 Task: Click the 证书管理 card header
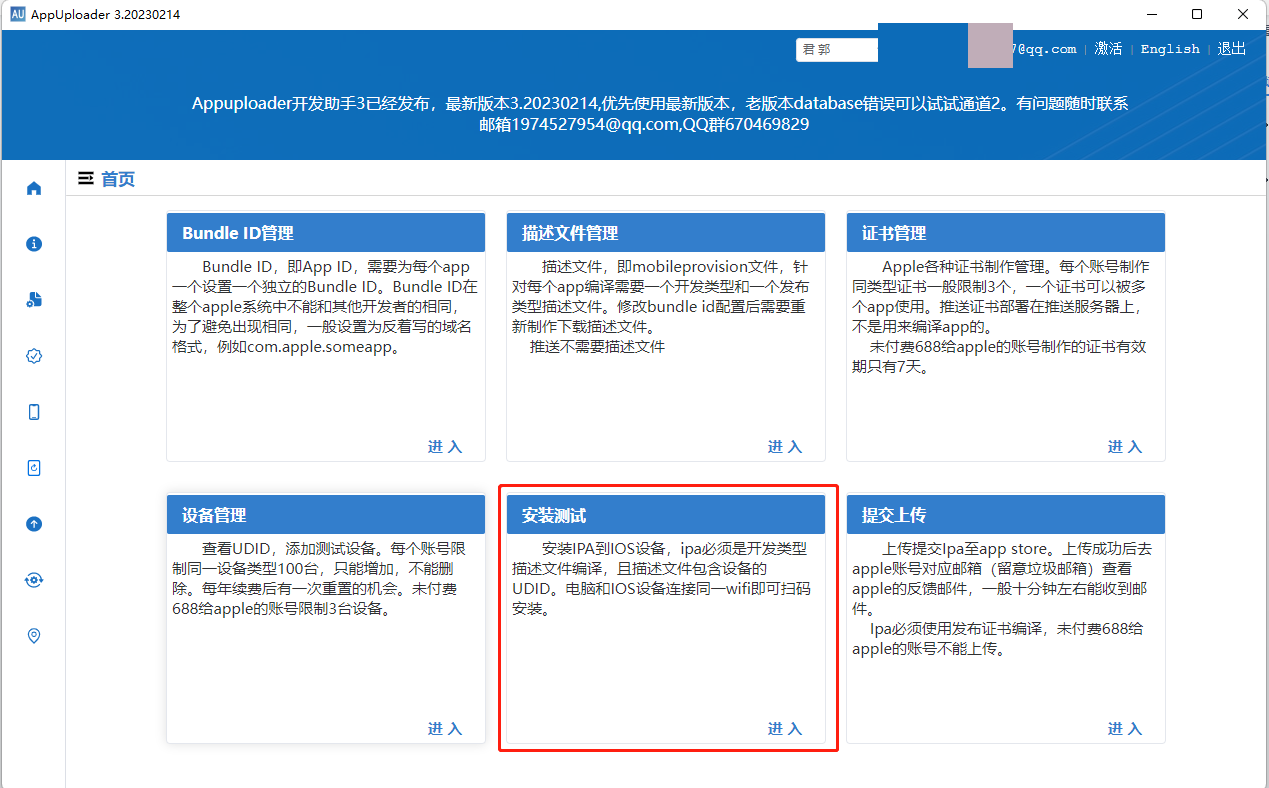tap(1006, 232)
